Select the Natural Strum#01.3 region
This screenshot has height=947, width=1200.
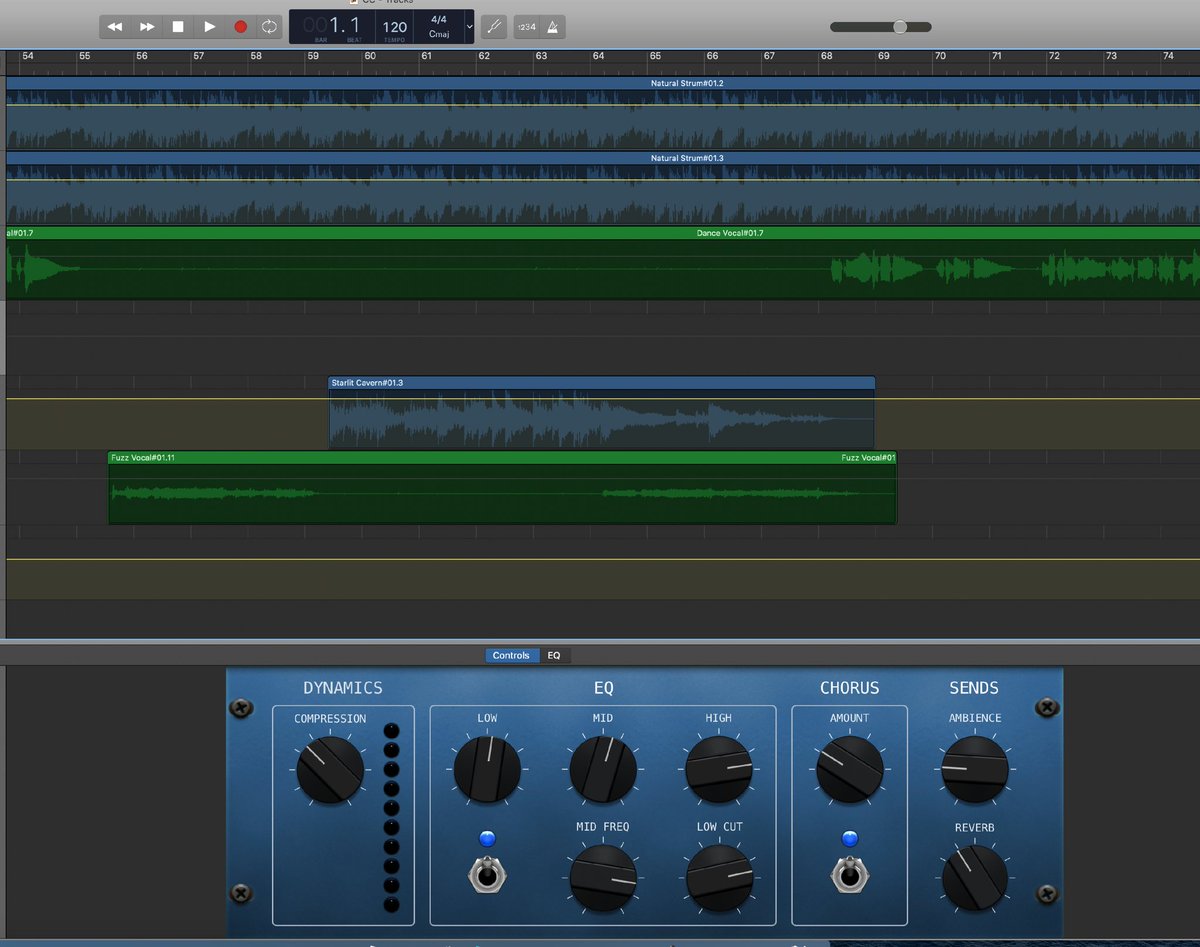602,189
